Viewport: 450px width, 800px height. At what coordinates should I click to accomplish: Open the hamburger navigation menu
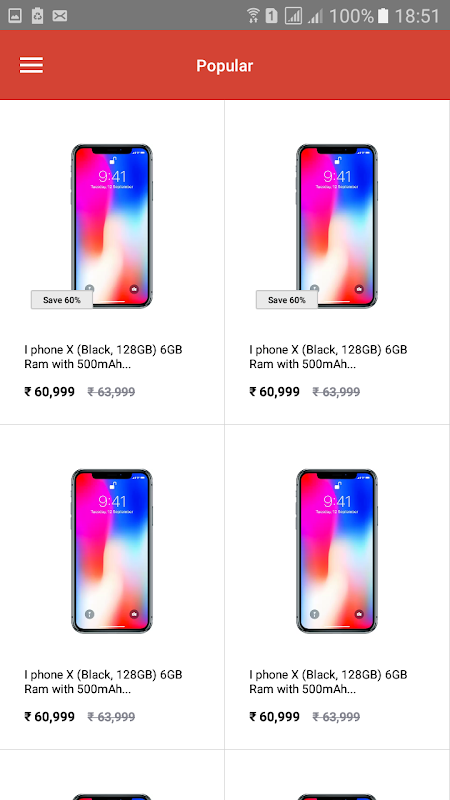31,65
